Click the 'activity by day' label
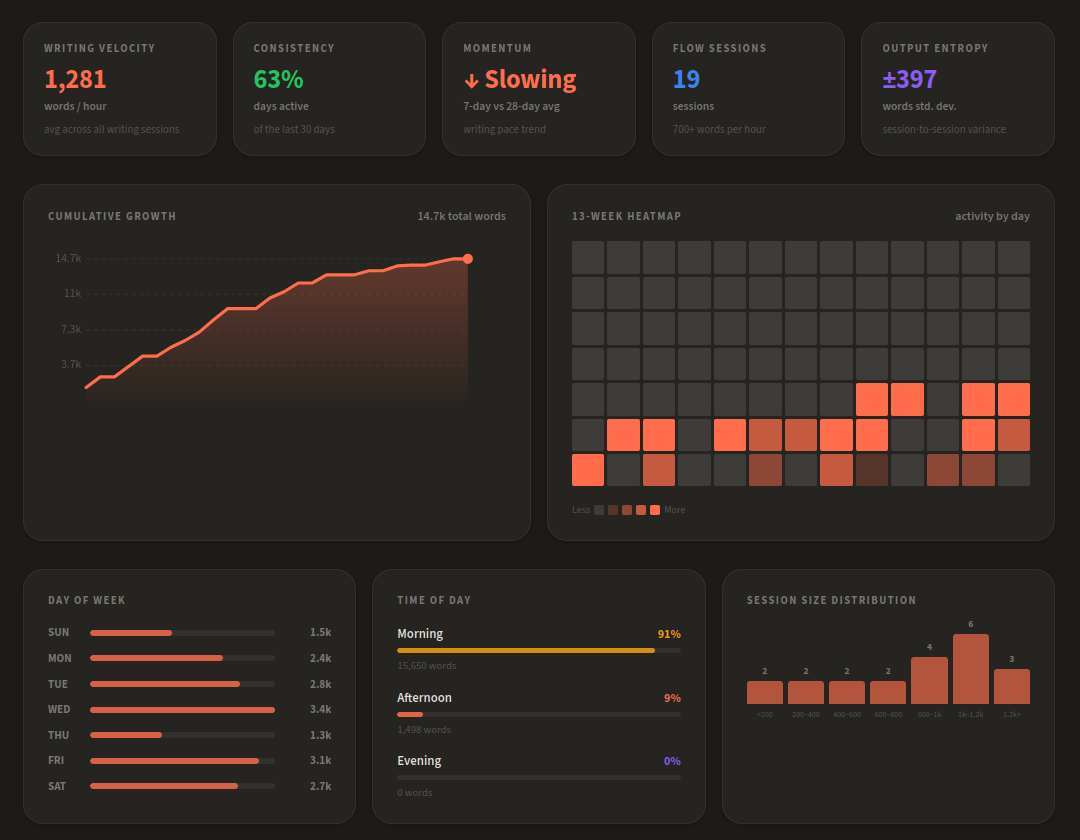Image resolution: width=1080 pixels, height=840 pixels. pos(992,216)
